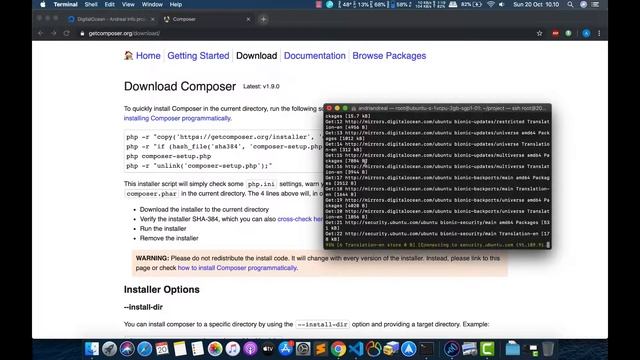The height and width of the screenshot is (360, 640).
Task: Click the battery status in menu bar
Action: tap(471, 4)
